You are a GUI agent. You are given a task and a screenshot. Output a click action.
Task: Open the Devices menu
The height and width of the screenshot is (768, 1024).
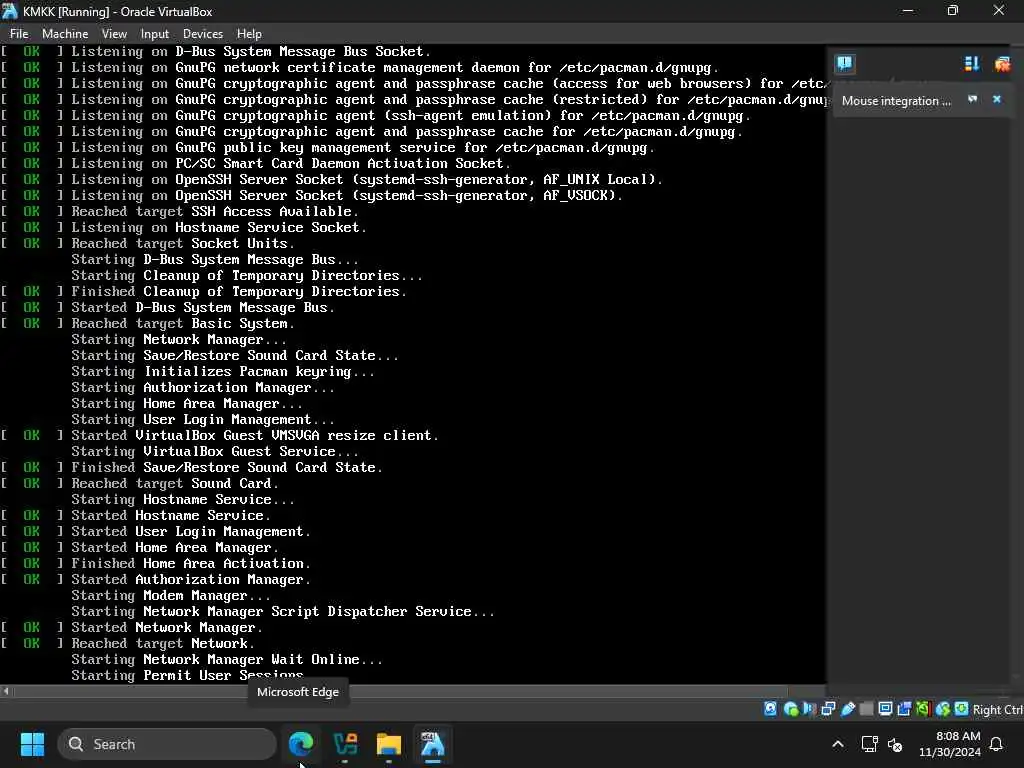click(x=202, y=33)
